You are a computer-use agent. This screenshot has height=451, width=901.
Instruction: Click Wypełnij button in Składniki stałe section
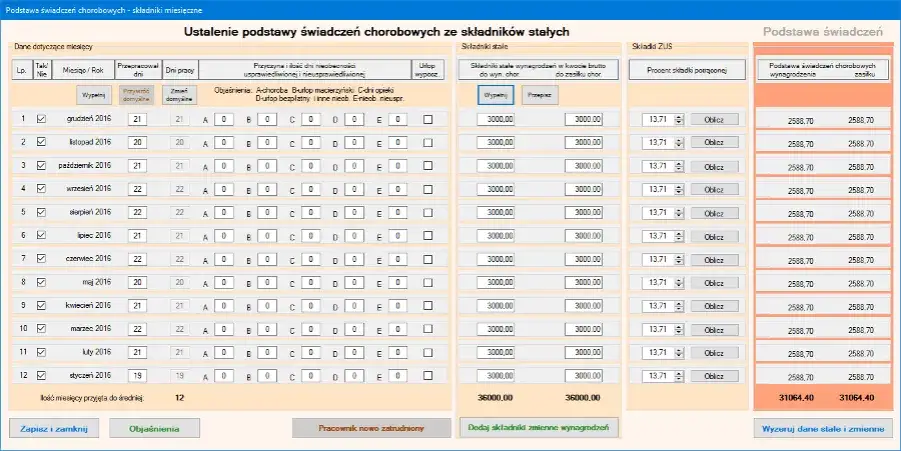(x=497, y=94)
